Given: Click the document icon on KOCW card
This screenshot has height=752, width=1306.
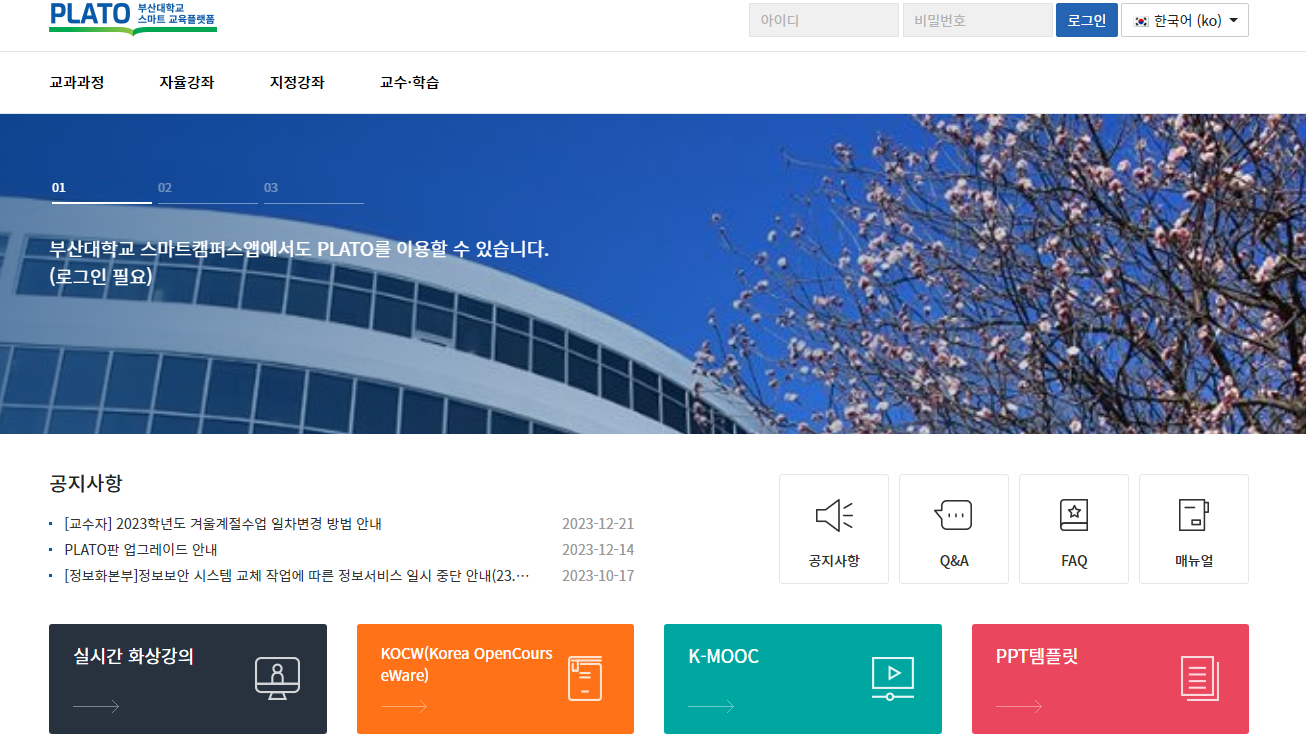Looking at the screenshot, I should (x=585, y=676).
